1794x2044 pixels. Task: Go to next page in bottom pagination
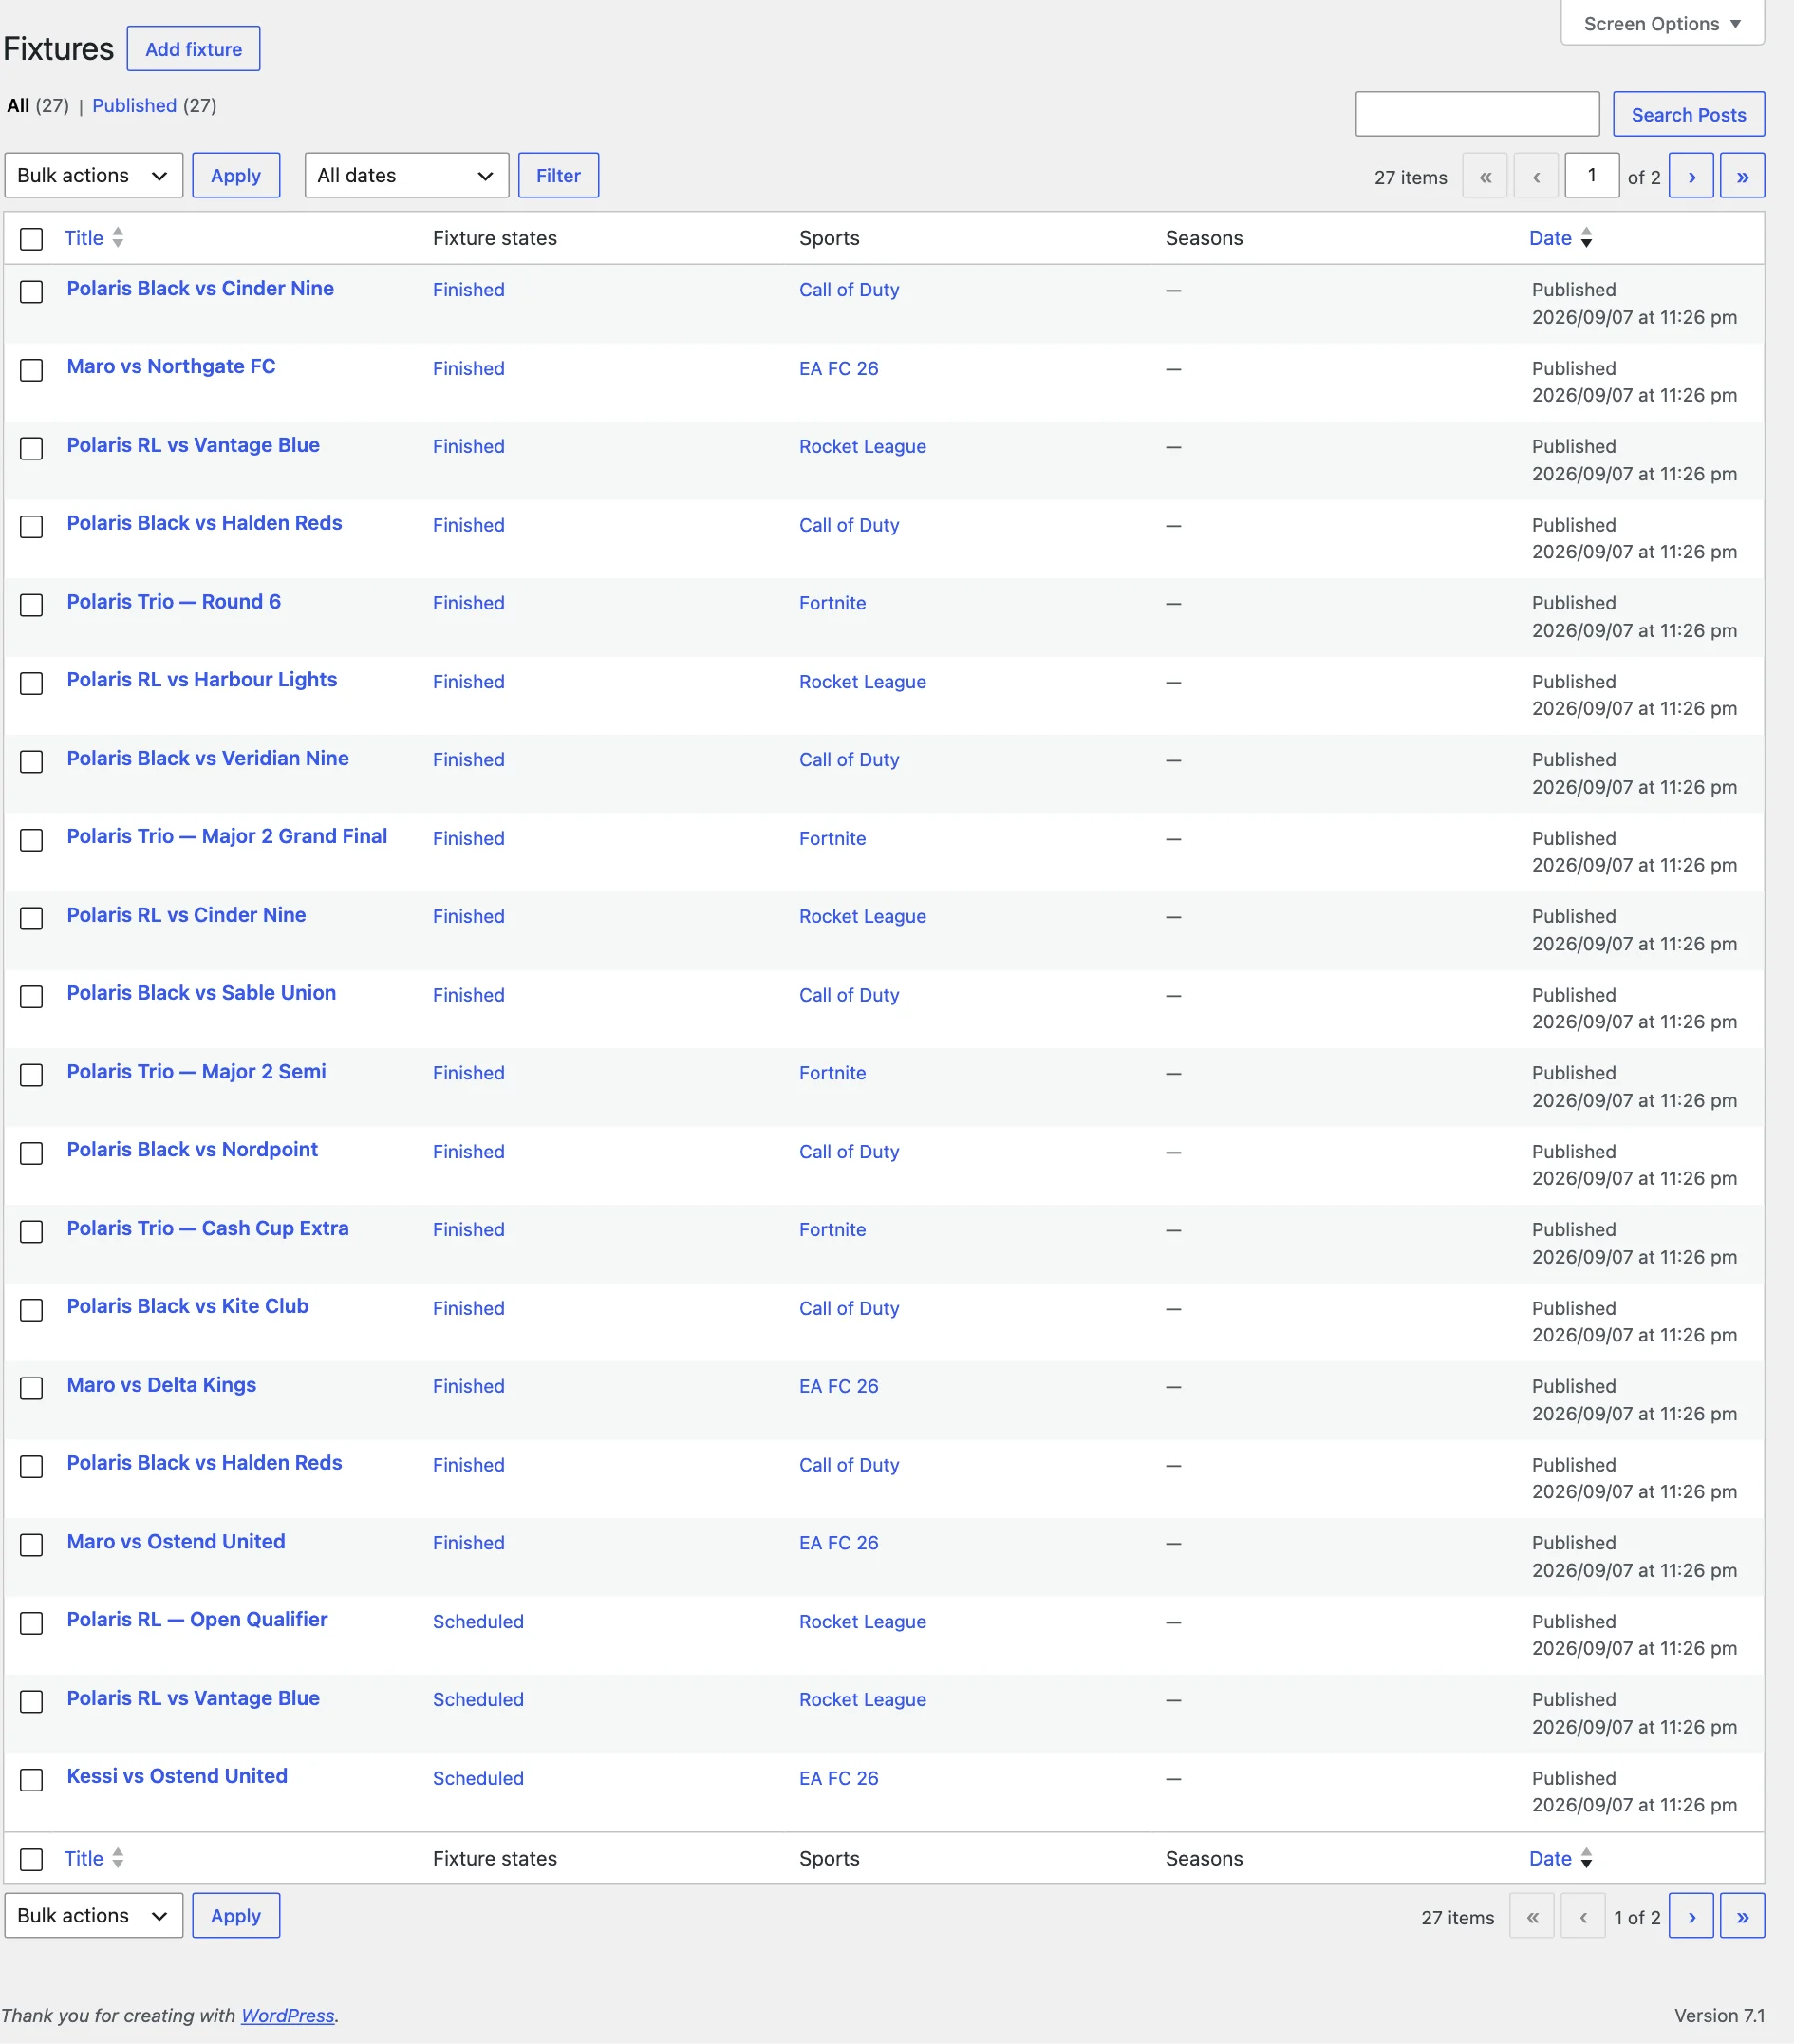coord(1691,1916)
